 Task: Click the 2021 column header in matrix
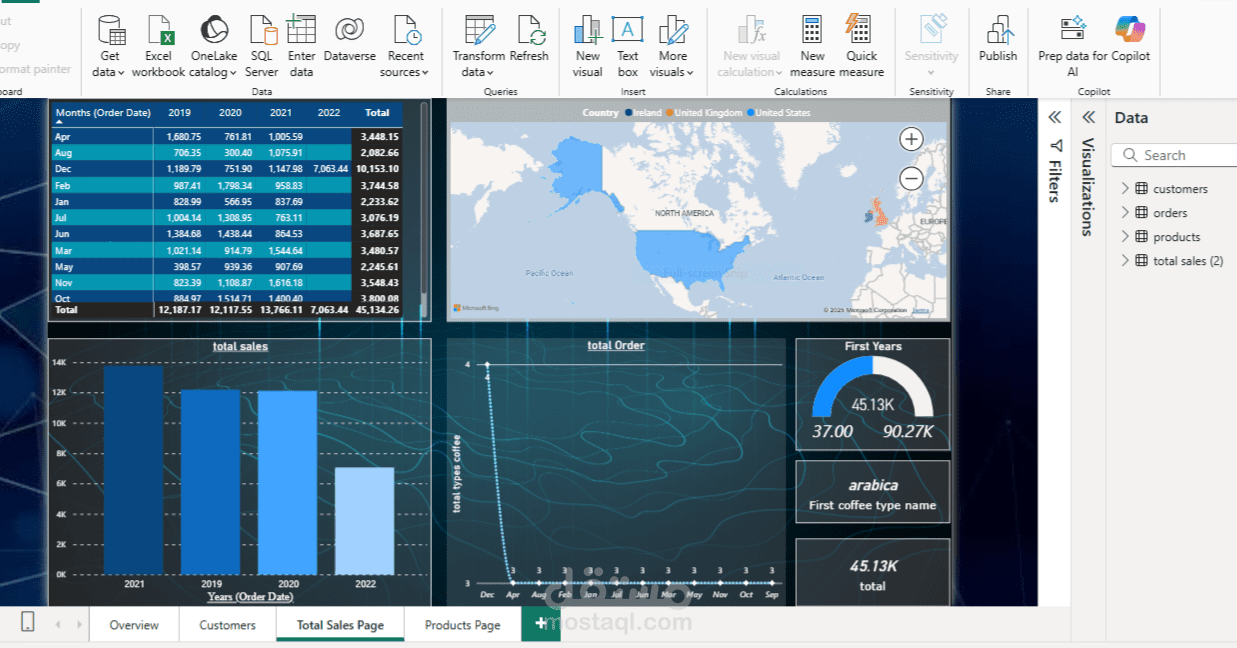coord(281,113)
